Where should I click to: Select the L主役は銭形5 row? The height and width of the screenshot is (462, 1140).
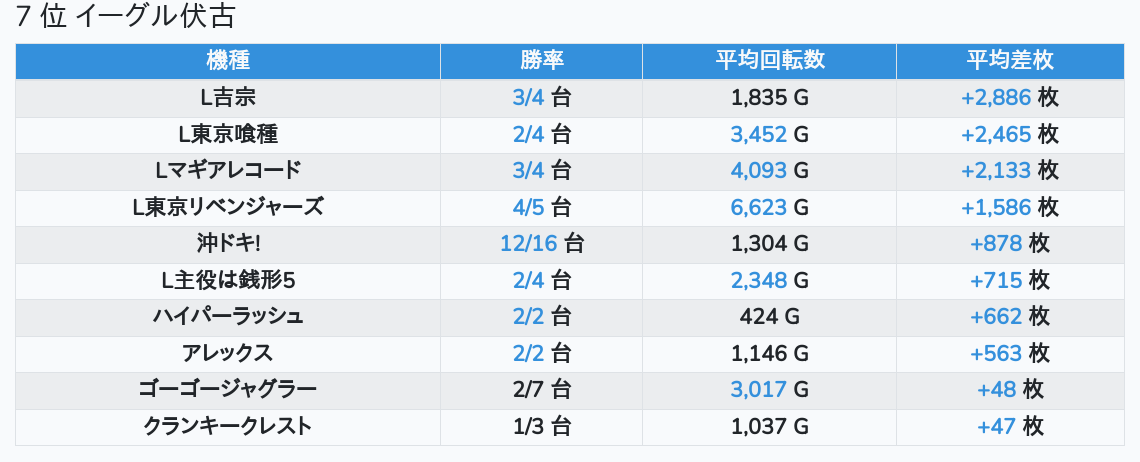(228, 280)
